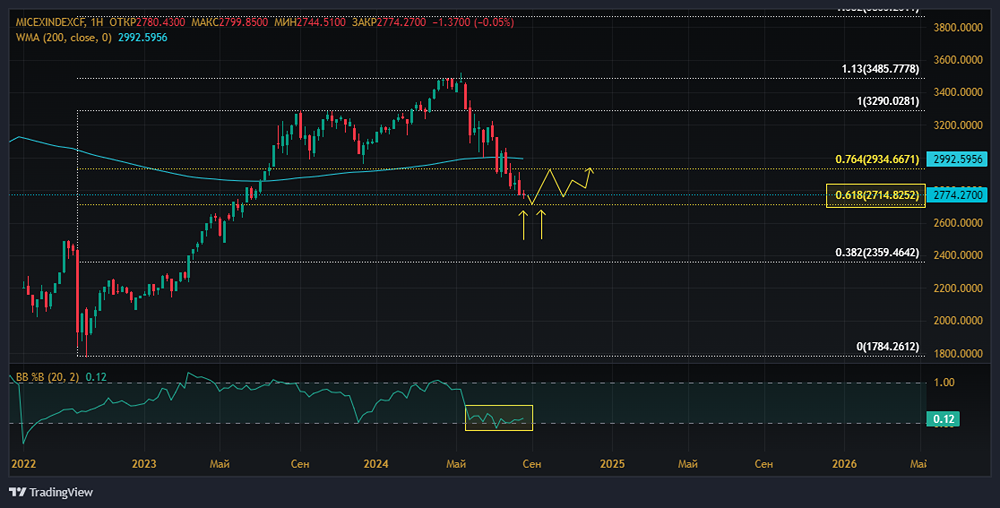The width and height of the screenshot is (1000, 508).
Task: Click the 2024 label on the time axis
Action: 376,464
